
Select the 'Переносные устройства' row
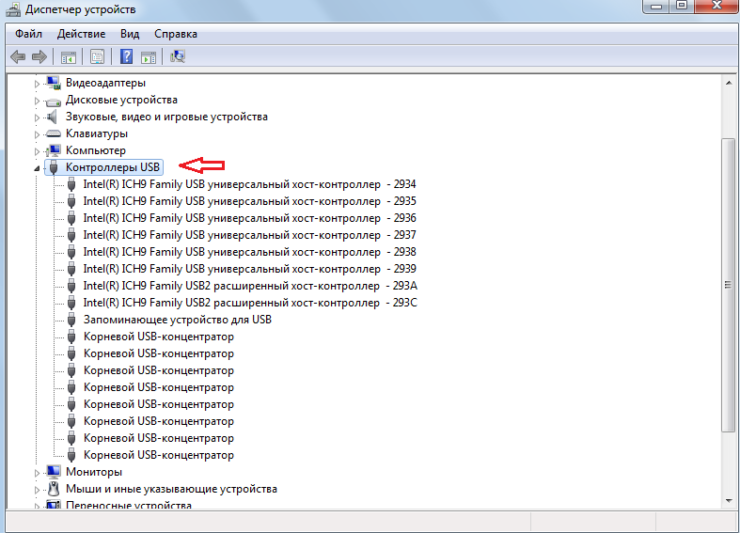click(128, 505)
